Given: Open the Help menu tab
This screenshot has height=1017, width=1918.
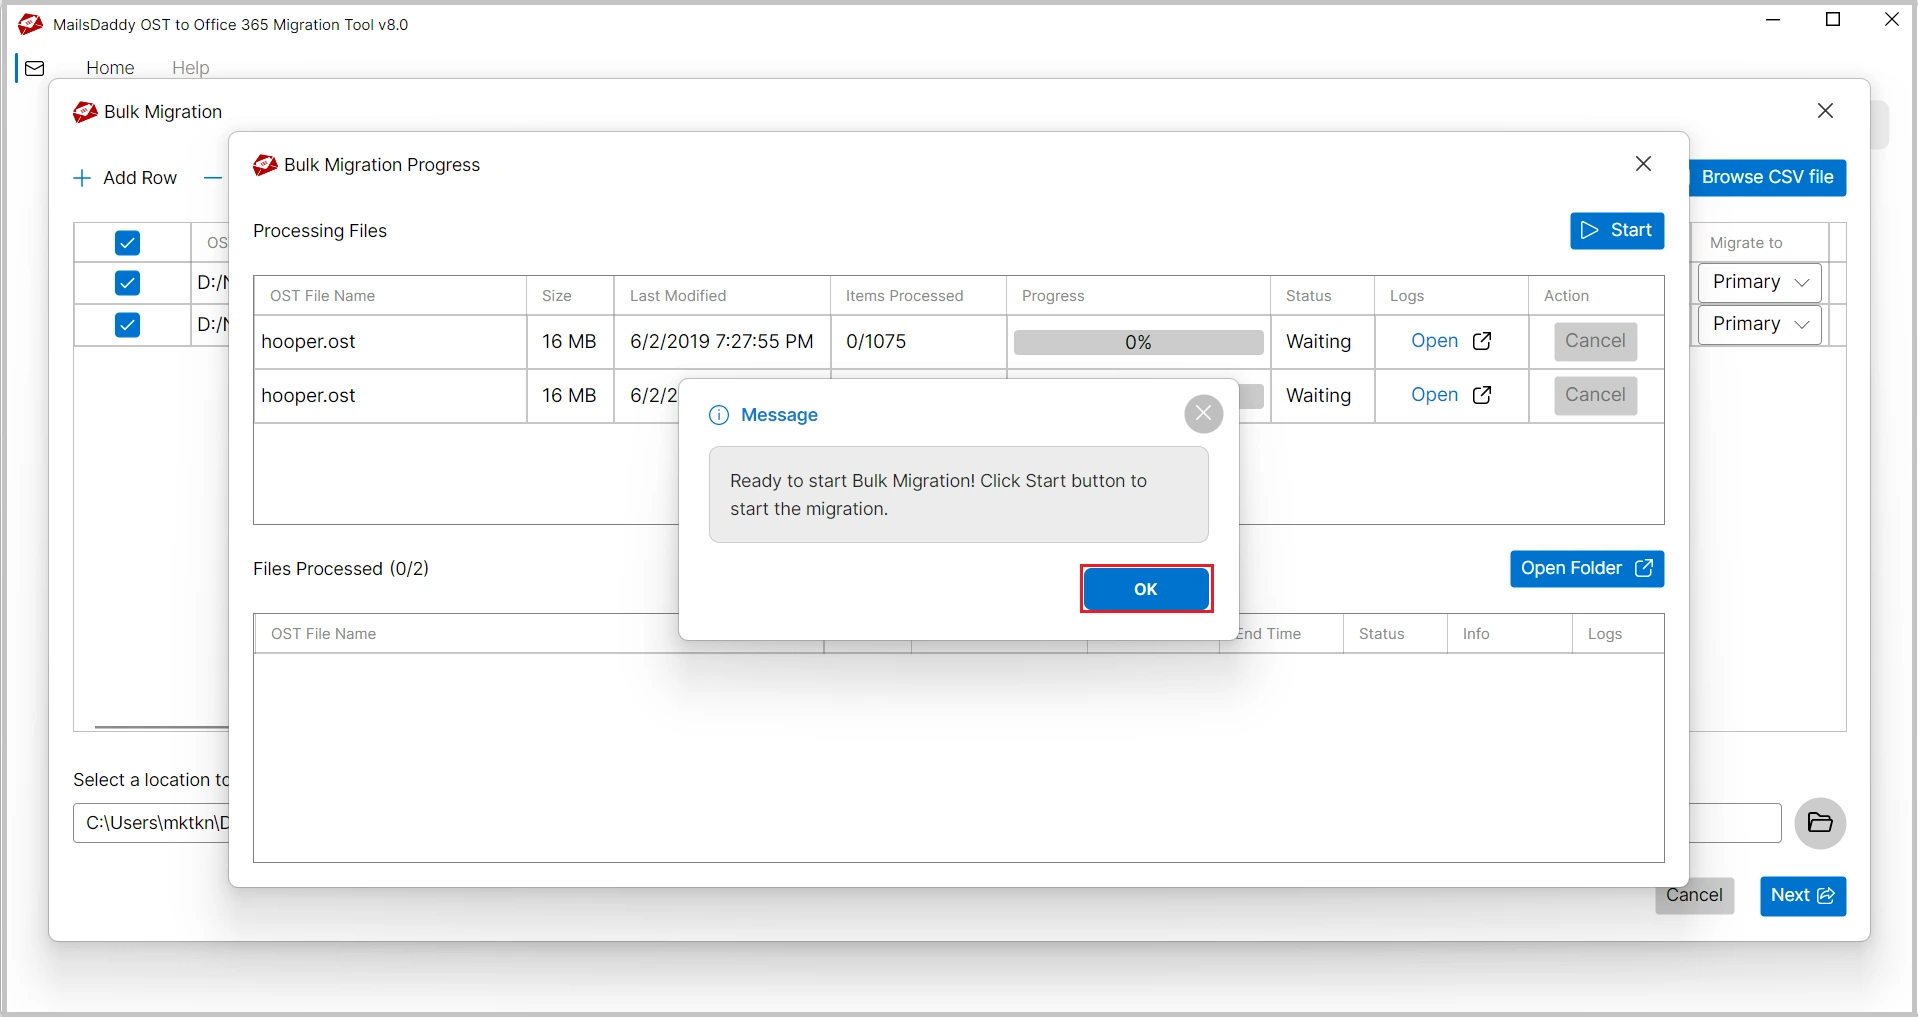Looking at the screenshot, I should point(190,68).
